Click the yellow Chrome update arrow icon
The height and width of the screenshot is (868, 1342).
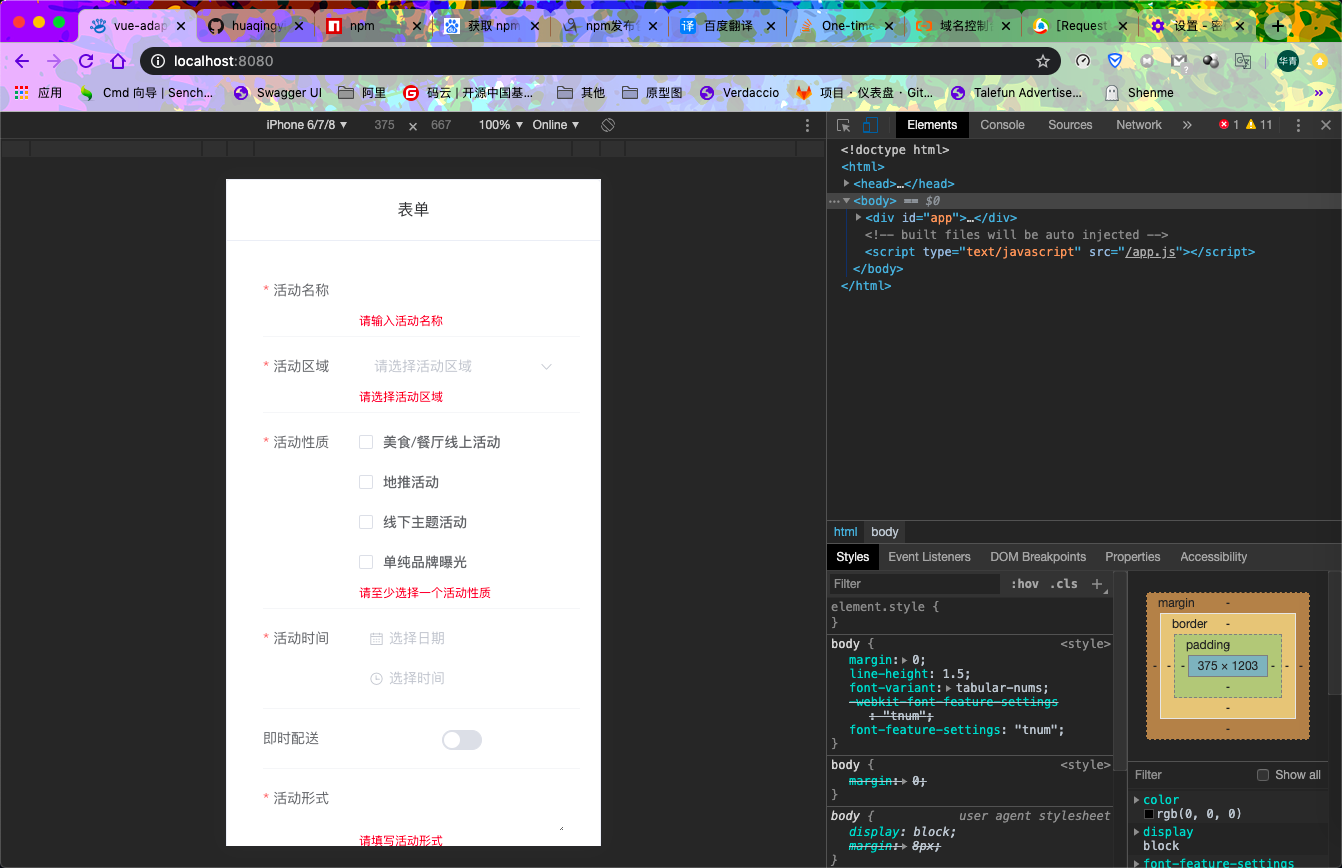pyautogui.click(x=1319, y=61)
